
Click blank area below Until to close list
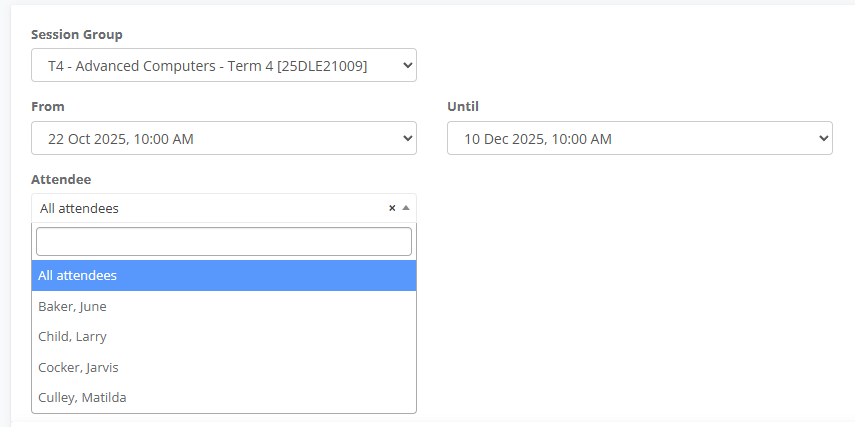pyautogui.click(x=640, y=280)
